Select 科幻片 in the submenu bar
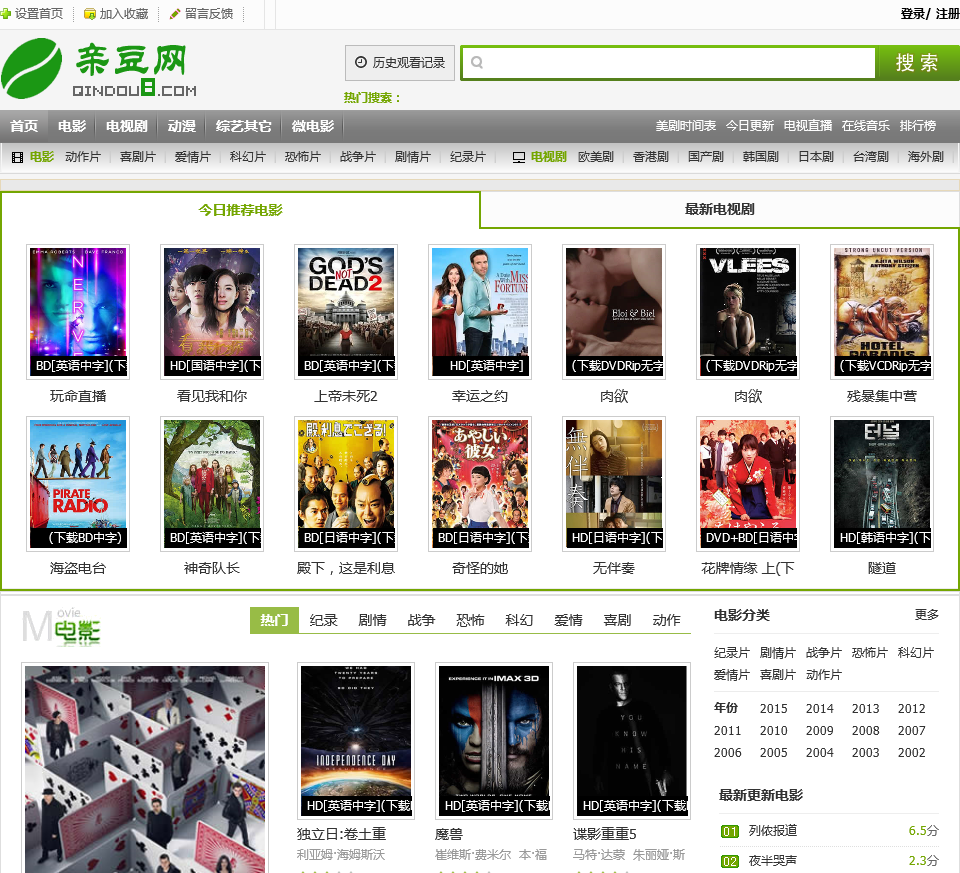 coord(248,157)
